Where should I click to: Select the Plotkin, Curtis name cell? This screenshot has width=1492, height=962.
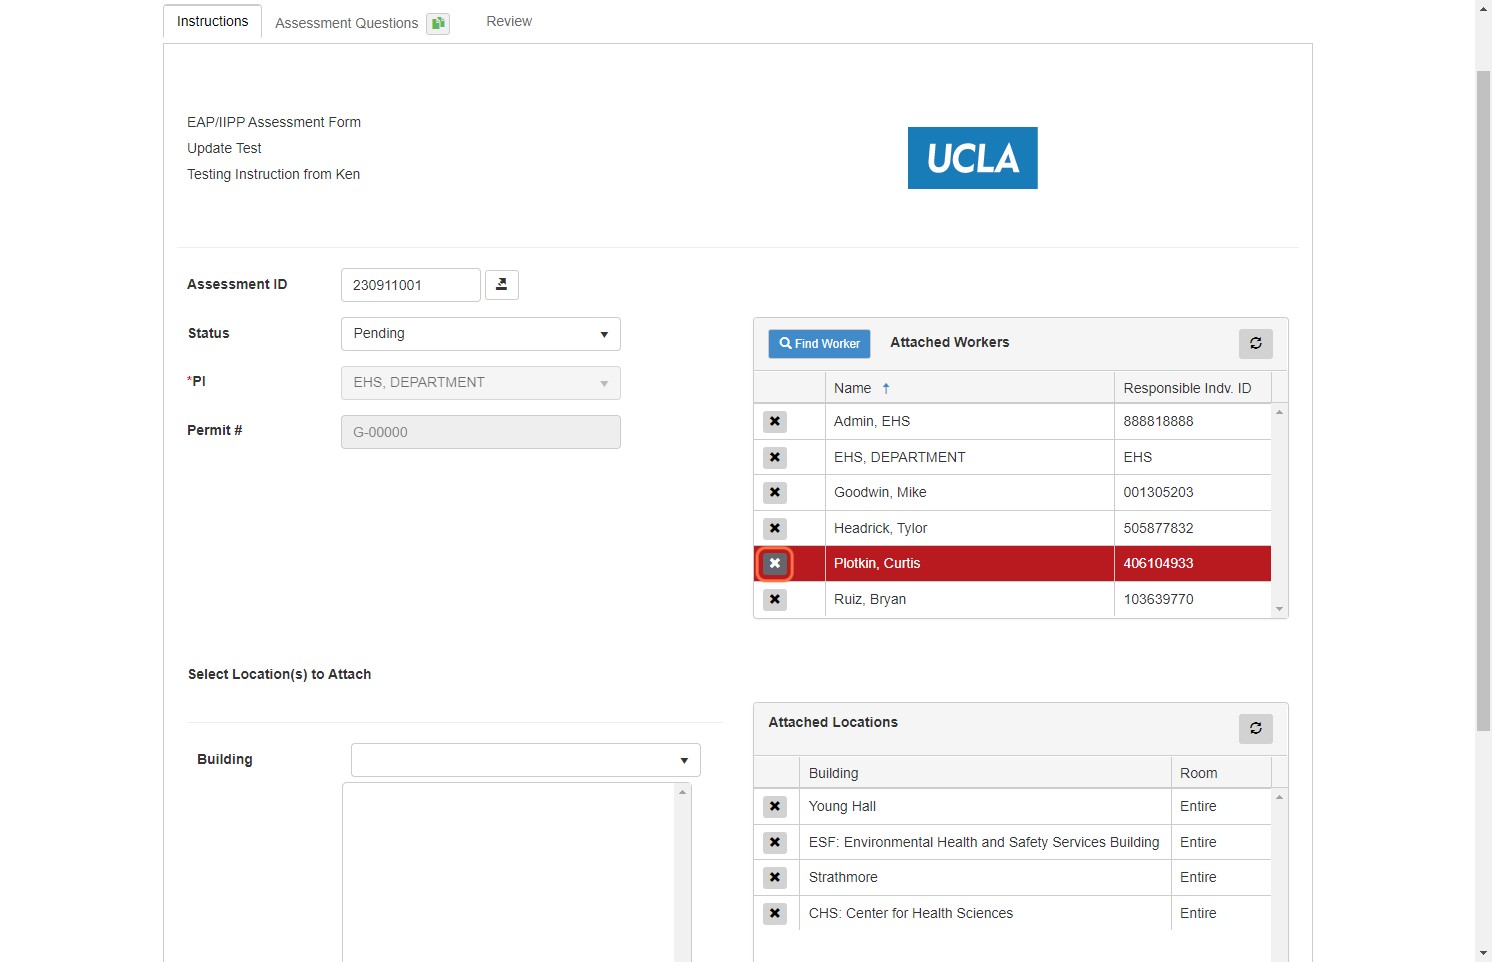tap(970, 564)
